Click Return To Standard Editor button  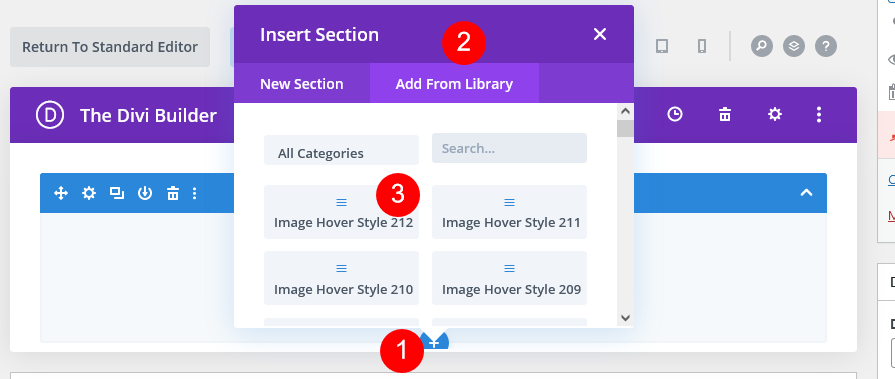click(110, 47)
